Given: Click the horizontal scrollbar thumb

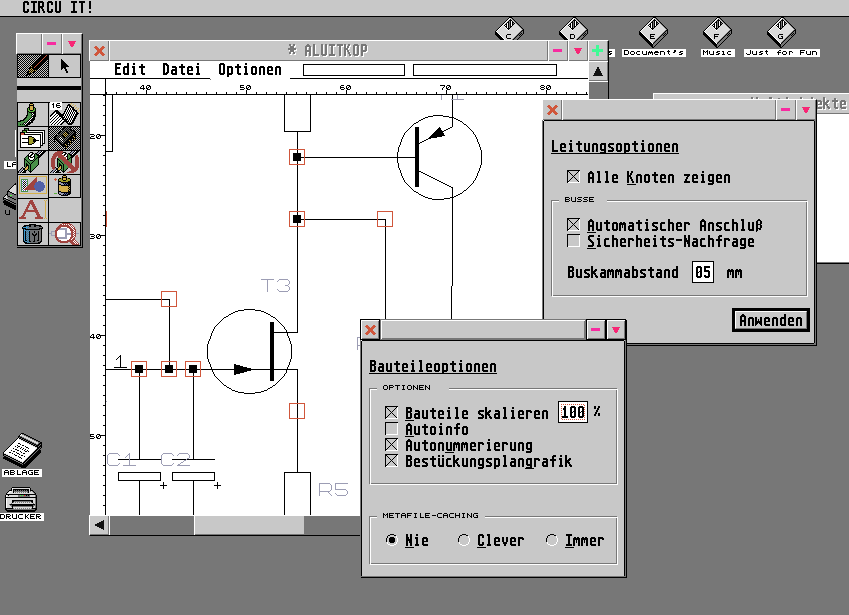Looking at the screenshot, I should click(x=249, y=525).
